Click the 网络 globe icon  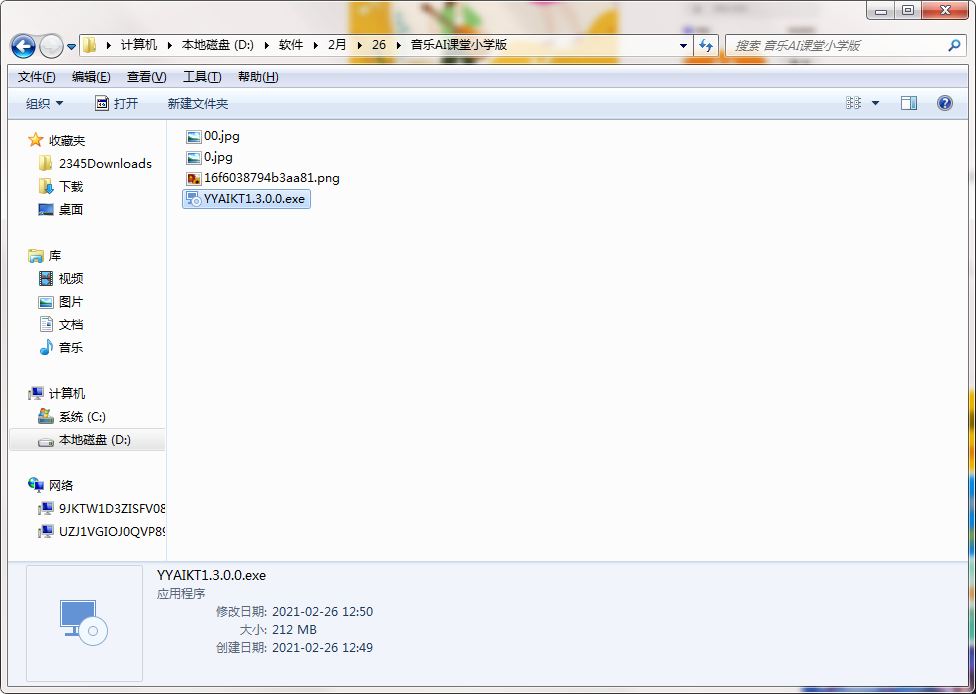[x=35, y=485]
